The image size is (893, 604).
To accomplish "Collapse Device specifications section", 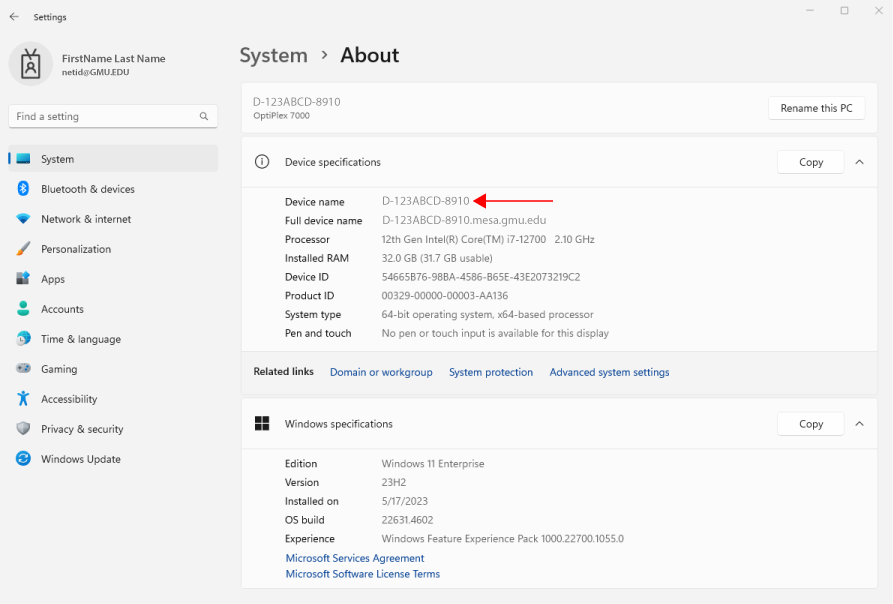I will [859, 162].
